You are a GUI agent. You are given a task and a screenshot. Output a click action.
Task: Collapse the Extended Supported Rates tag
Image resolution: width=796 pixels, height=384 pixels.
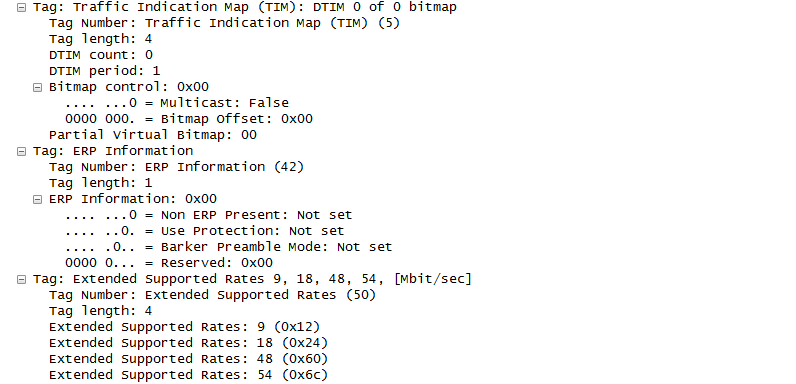21,279
